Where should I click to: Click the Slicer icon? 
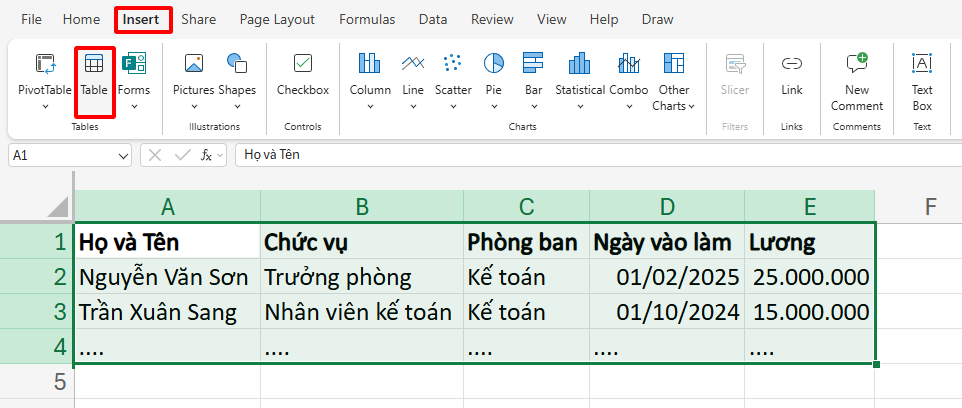pyautogui.click(x=735, y=64)
